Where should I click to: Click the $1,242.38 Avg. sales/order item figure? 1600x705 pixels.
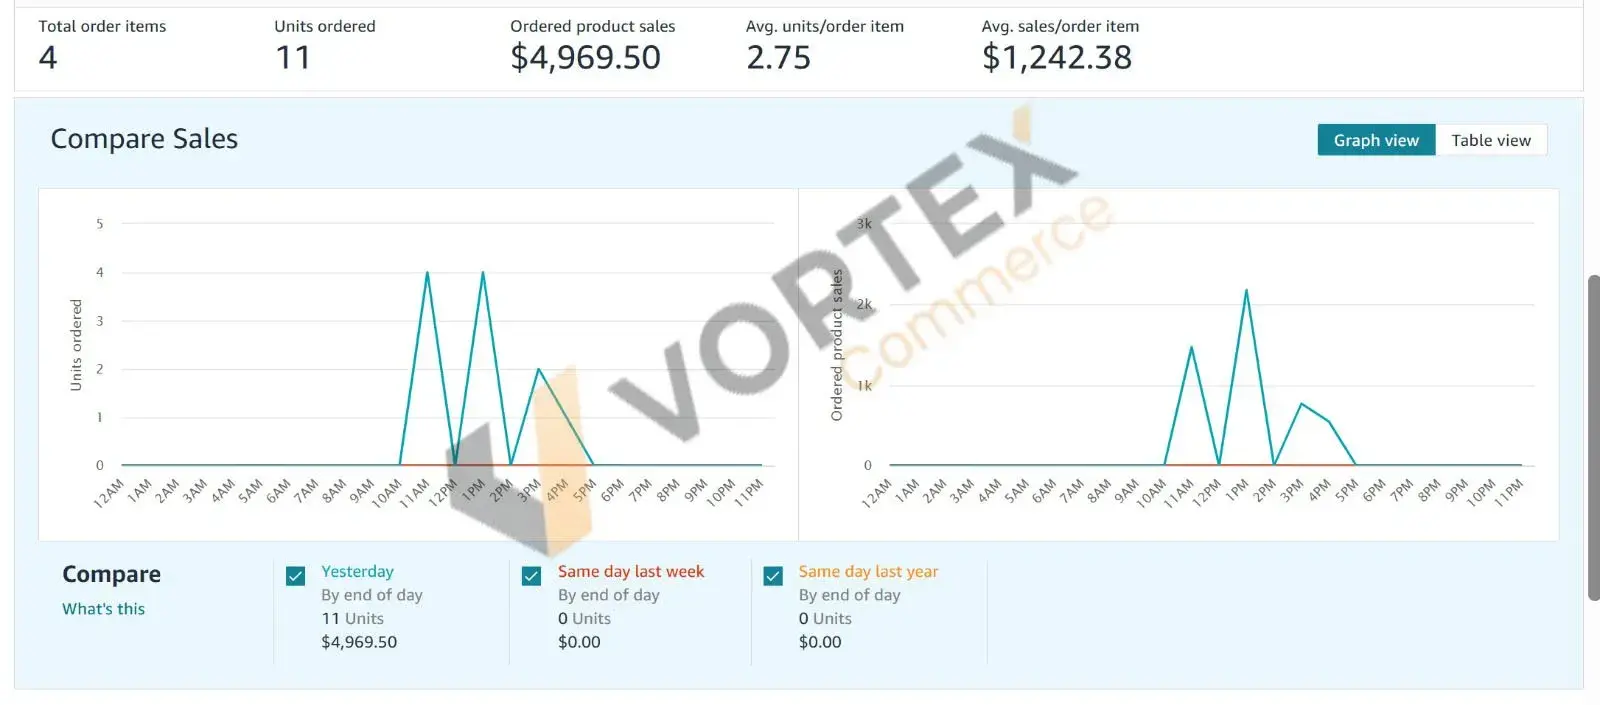point(1056,58)
